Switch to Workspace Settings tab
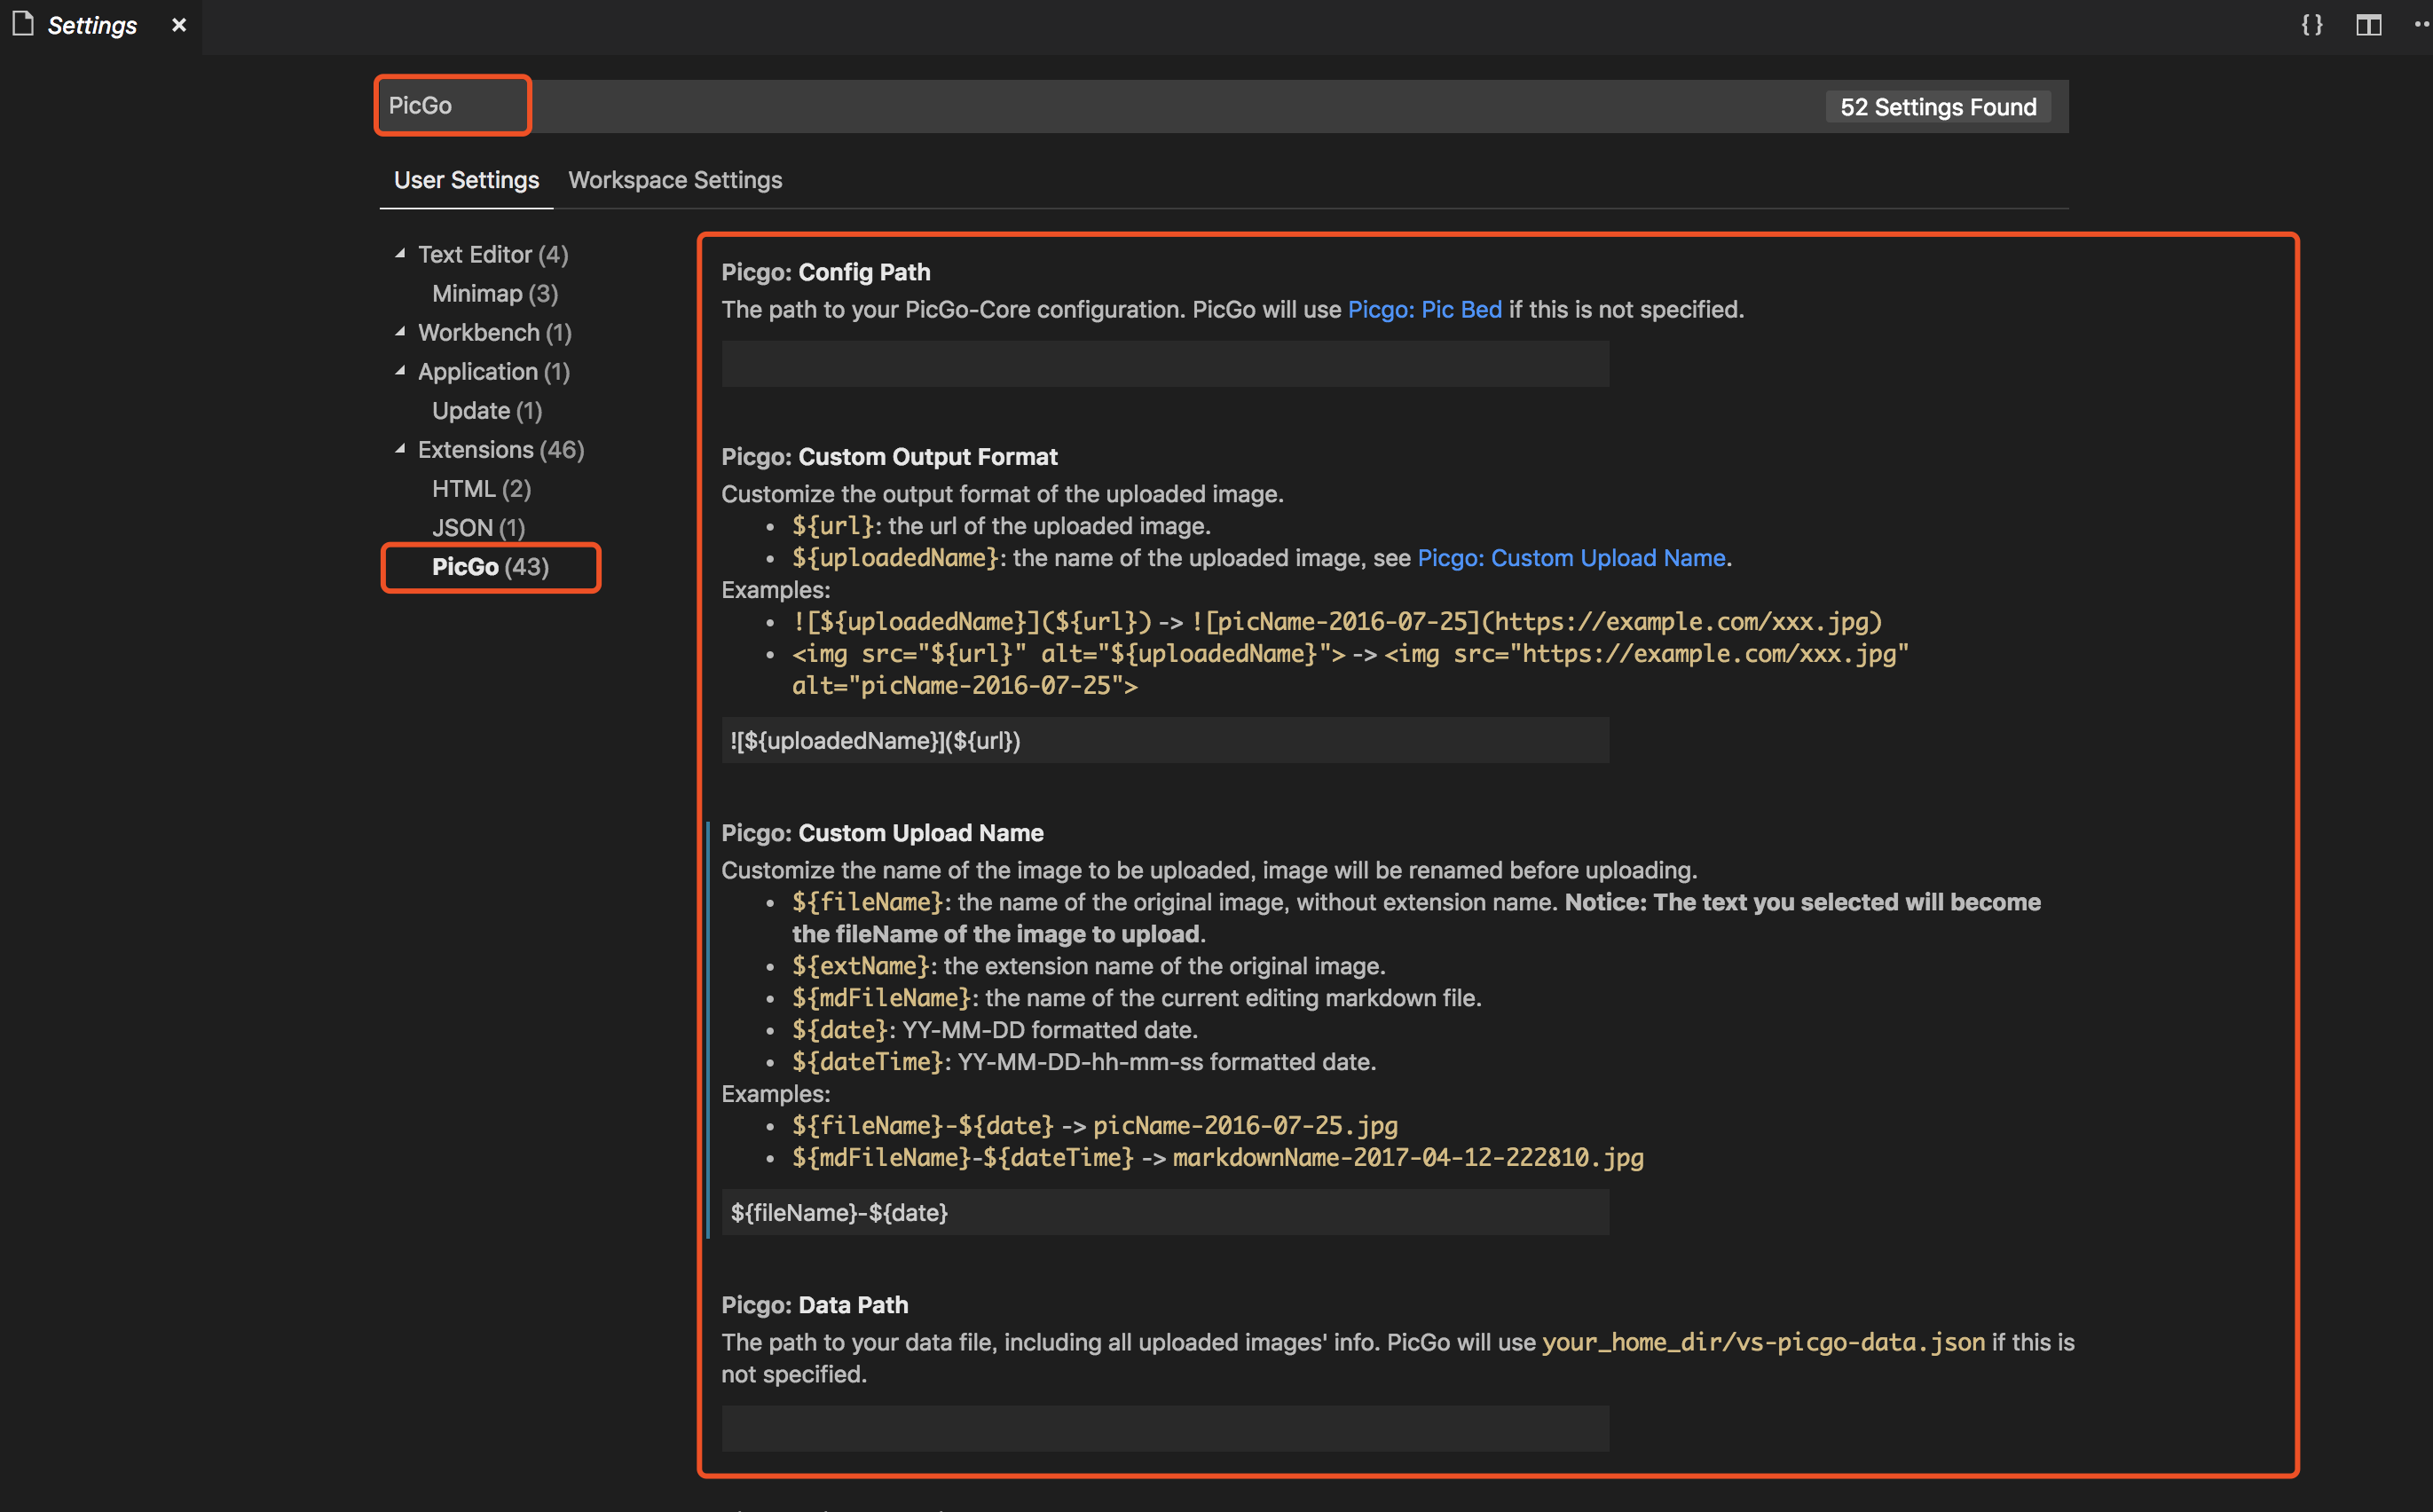 [675, 180]
